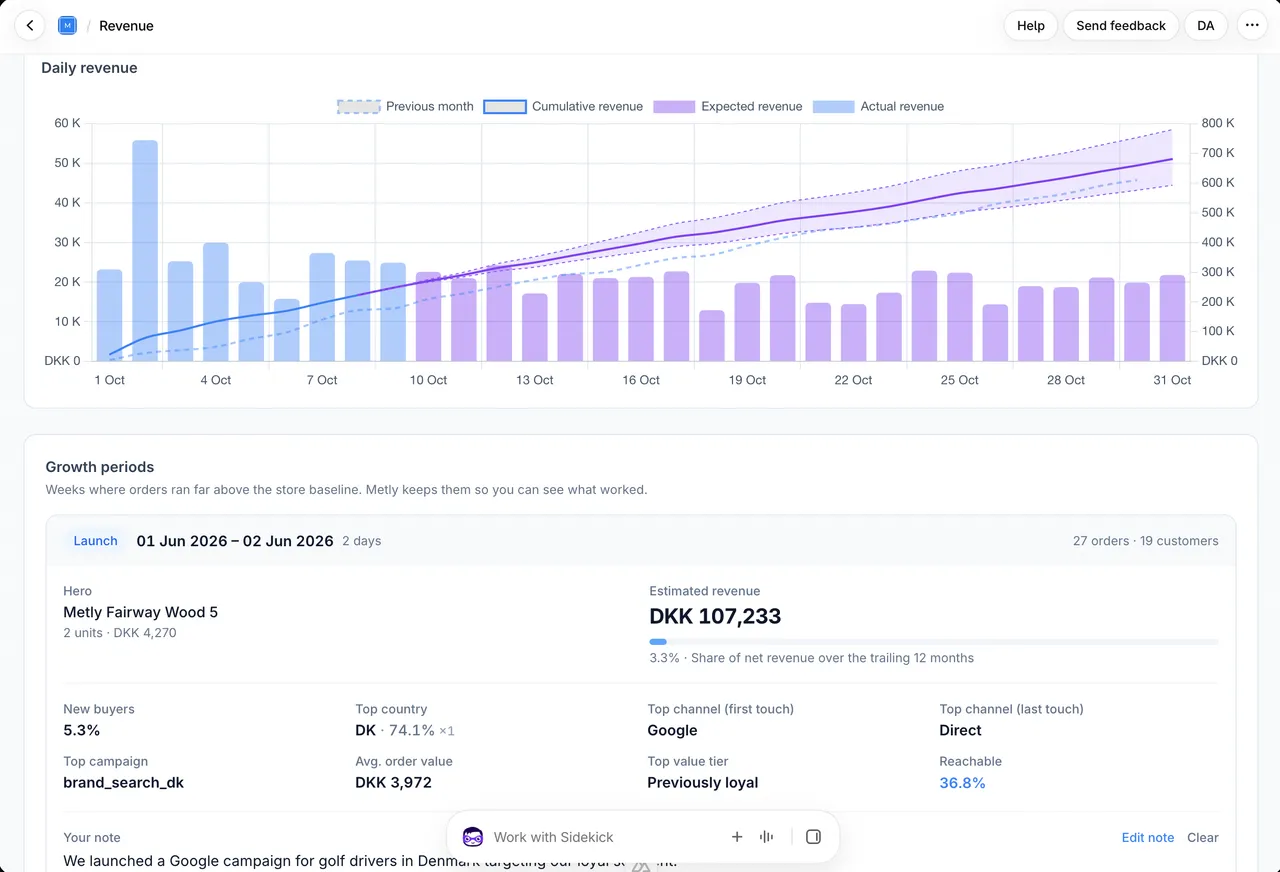Click the avg. order value DKK 3,972
Viewport: 1280px width, 872px height.
(393, 783)
